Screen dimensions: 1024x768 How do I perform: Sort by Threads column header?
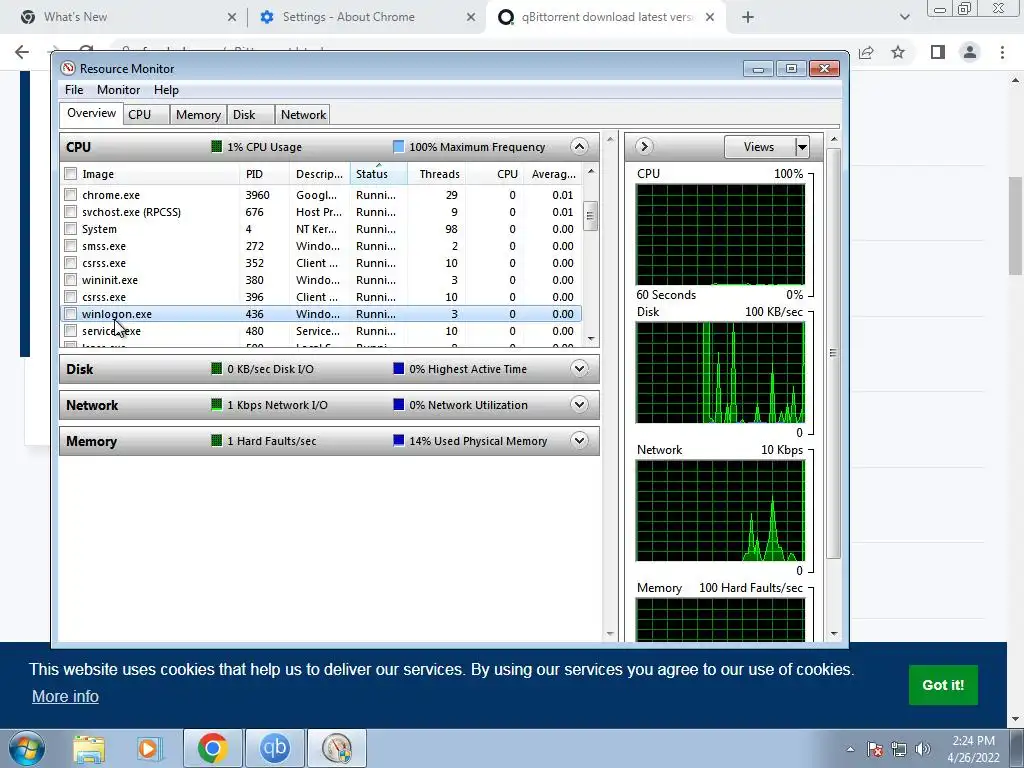(436, 174)
